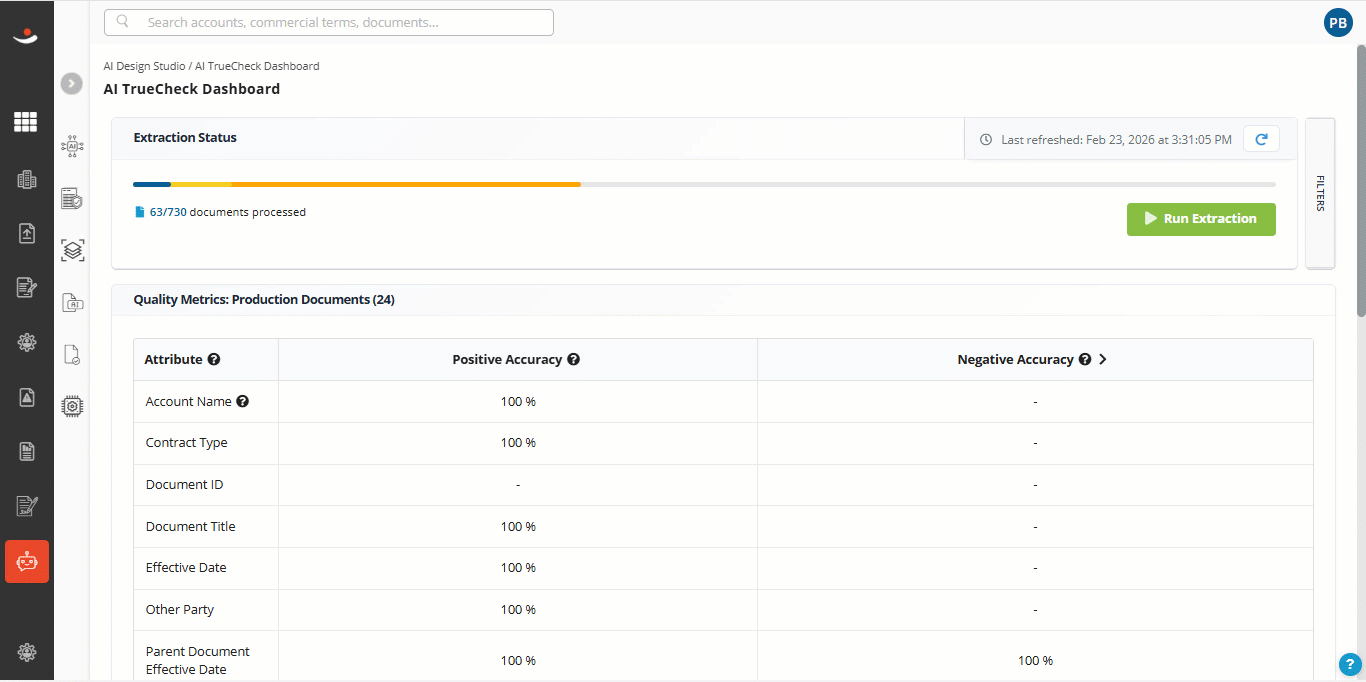
Task: Open the FILTERS side panel
Action: (1320, 193)
